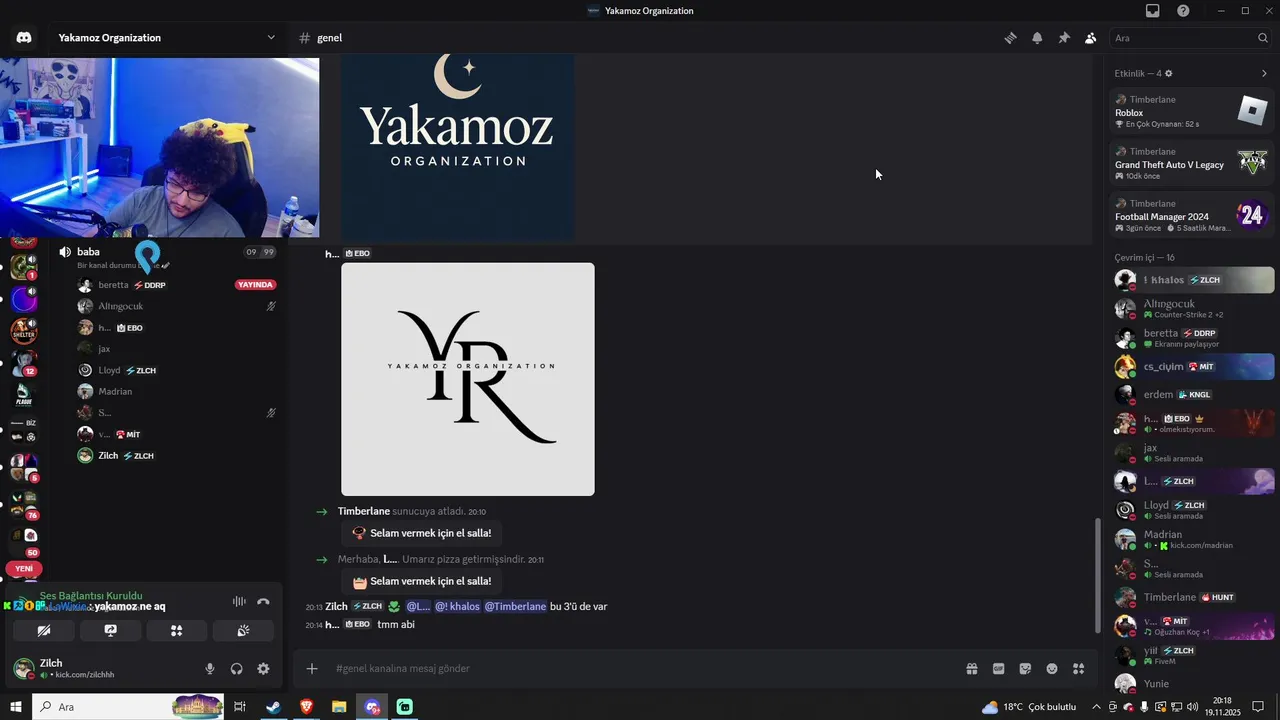Open Zilch's user profile panel
Image resolution: width=1280 pixels, height=720 pixels.
point(100,668)
